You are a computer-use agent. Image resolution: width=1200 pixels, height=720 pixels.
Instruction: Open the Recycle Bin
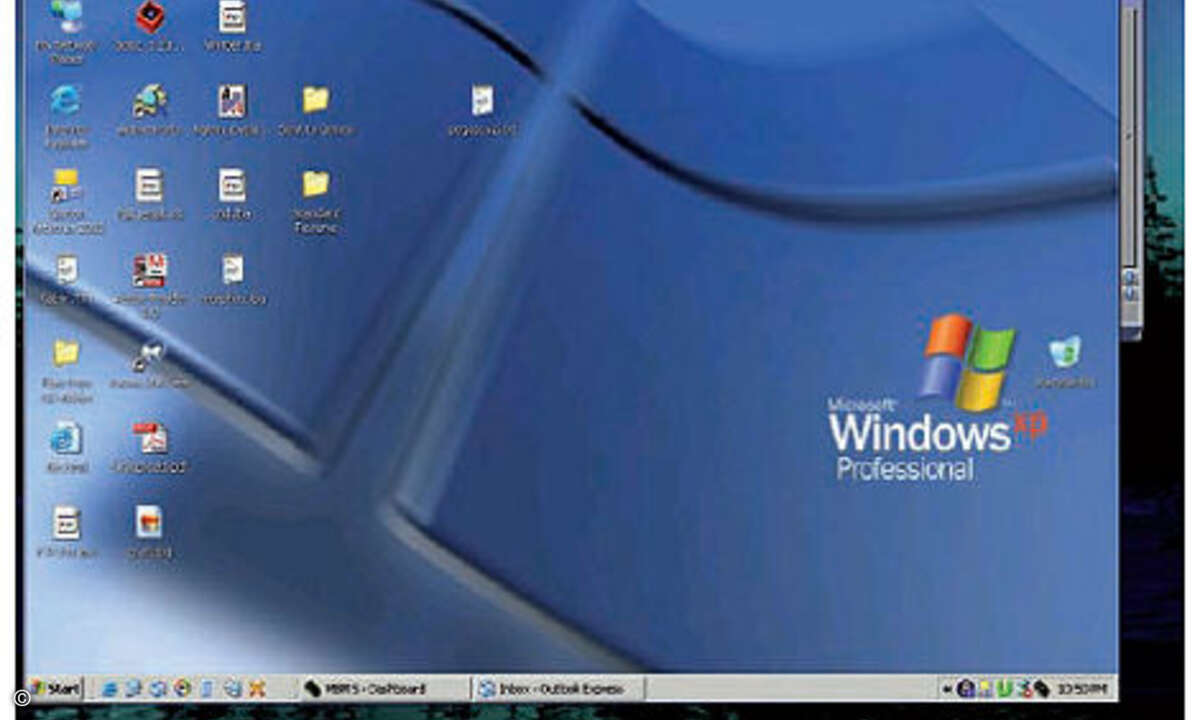coord(1064,352)
